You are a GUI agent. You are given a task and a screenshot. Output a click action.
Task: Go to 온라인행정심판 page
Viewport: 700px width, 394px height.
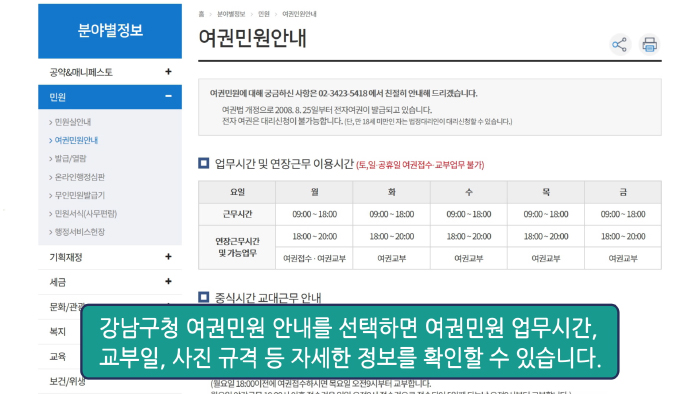(79, 177)
